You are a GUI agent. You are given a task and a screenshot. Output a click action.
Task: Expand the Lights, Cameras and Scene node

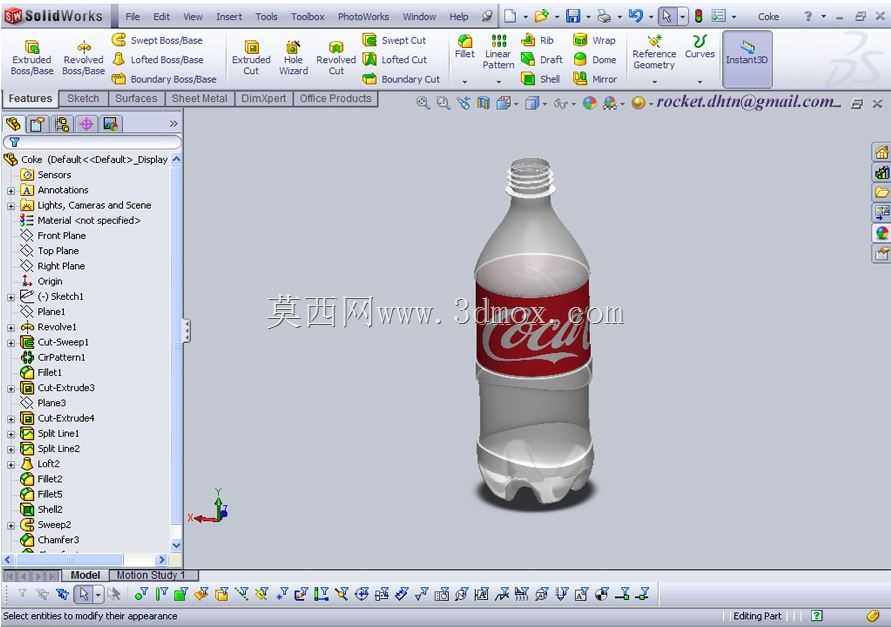coord(11,206)
